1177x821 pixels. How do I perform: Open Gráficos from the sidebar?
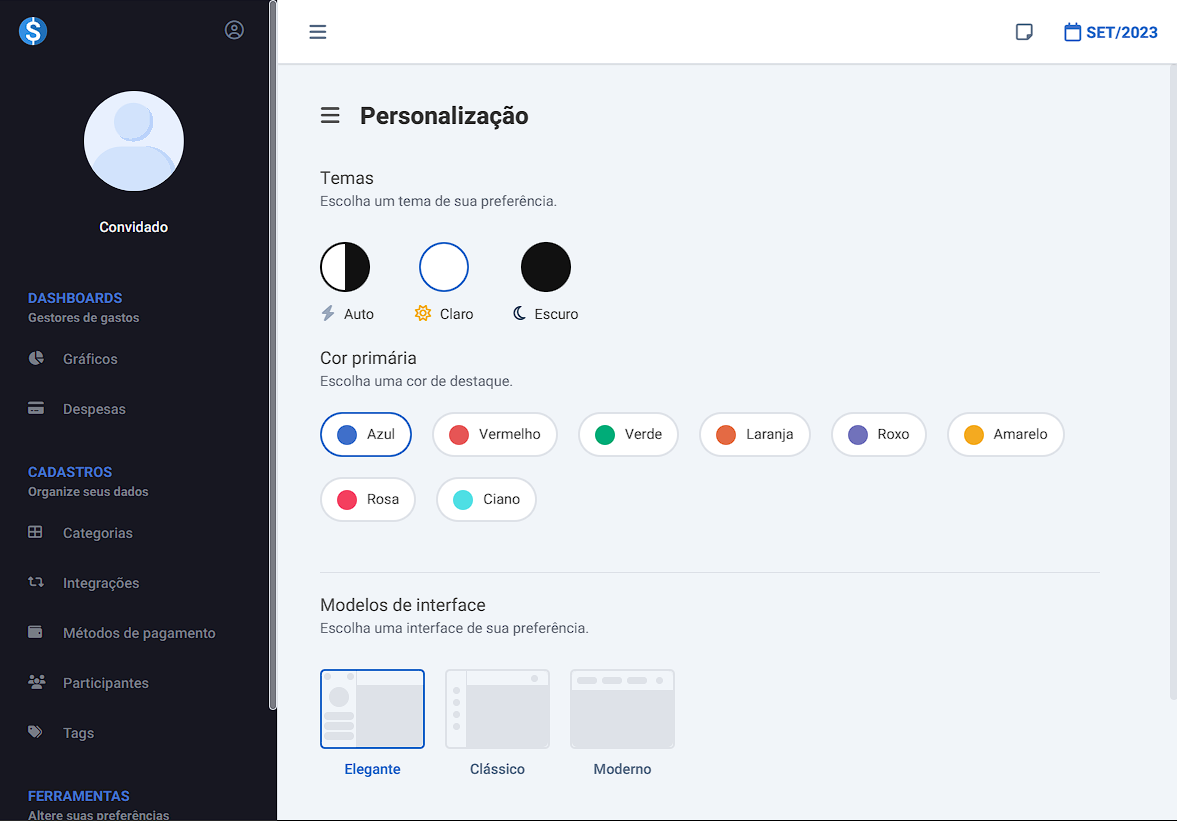[x=90, y=359]
